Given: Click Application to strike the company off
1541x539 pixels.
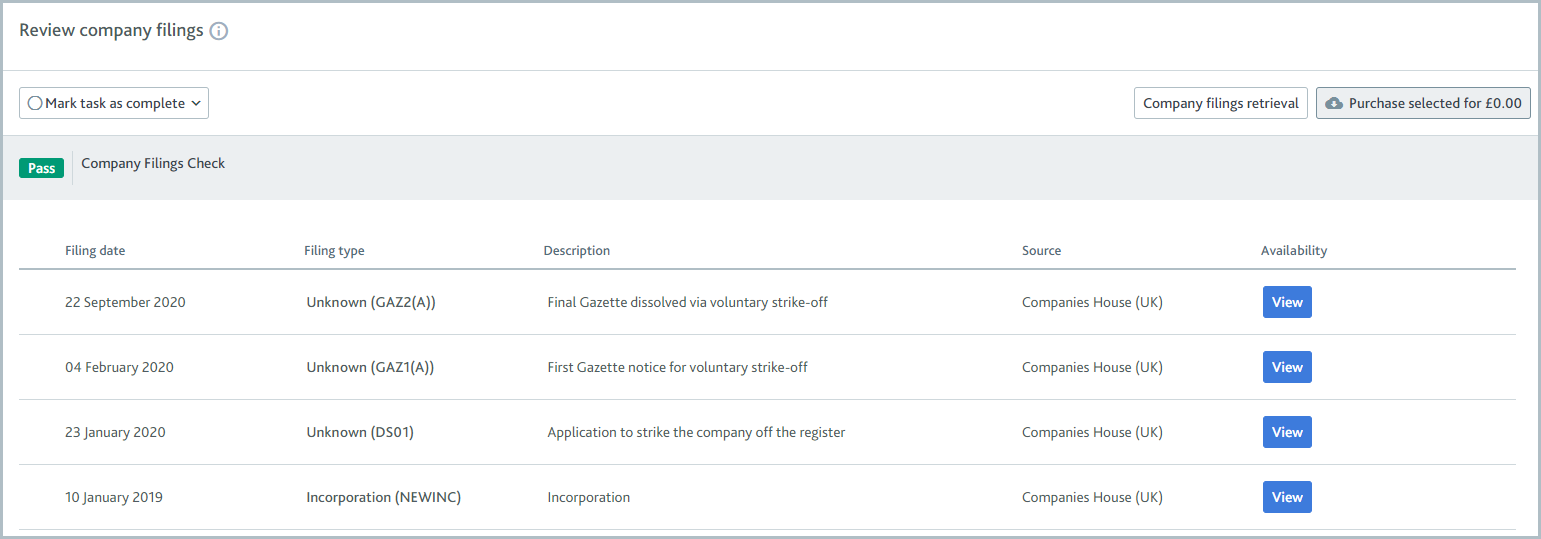Looking at the screenshot, I should pyautogui.click(x=696, y=432).
